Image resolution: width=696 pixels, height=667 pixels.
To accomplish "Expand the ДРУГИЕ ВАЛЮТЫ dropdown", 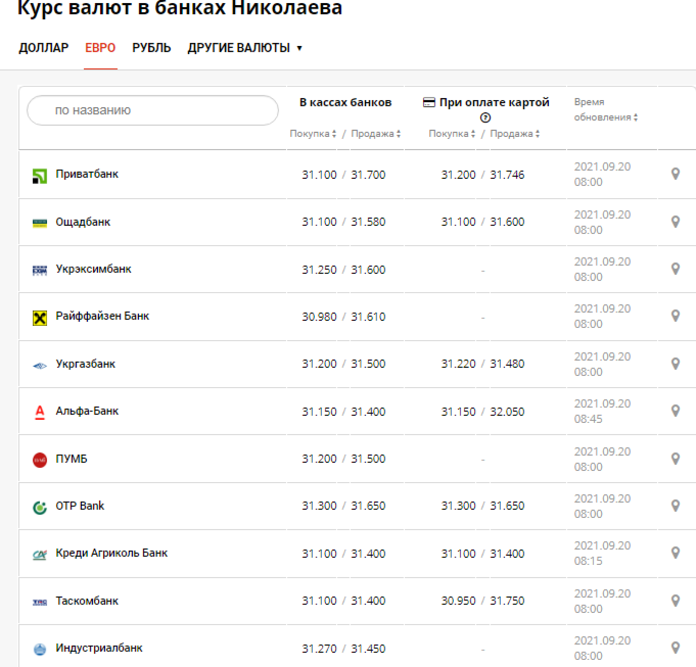I will point(245,48).
